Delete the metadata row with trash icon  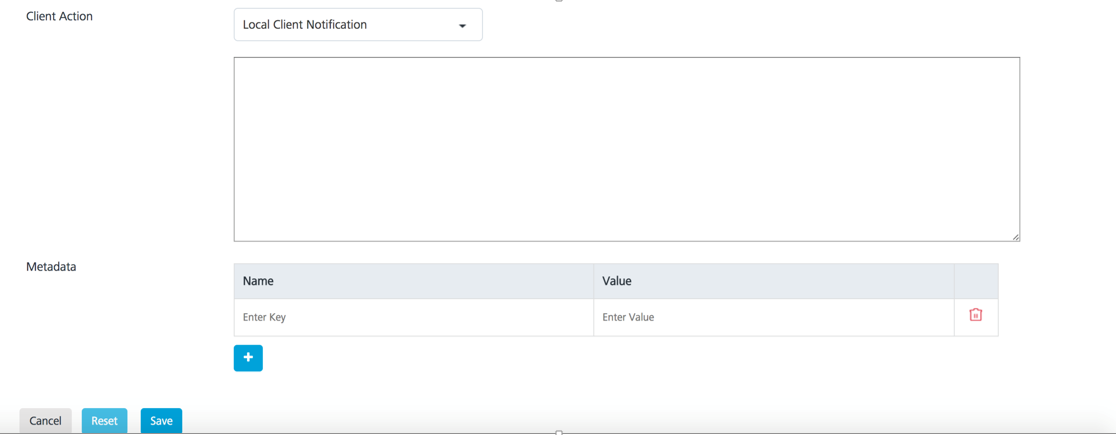point(975,315)
